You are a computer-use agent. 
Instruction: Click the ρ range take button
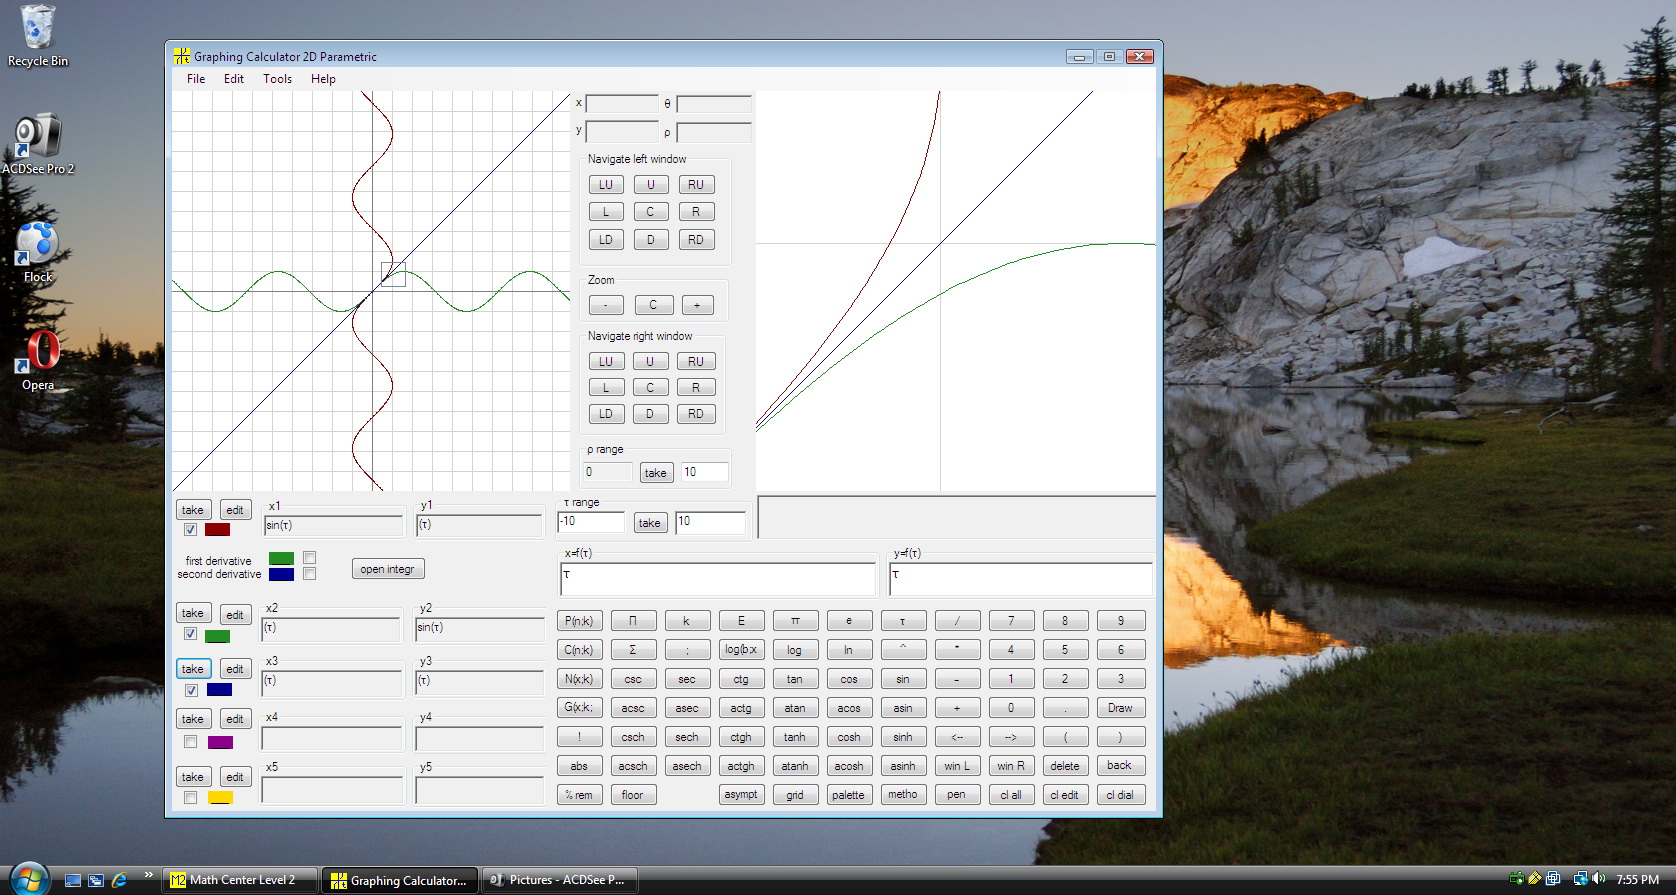point(655,473)
